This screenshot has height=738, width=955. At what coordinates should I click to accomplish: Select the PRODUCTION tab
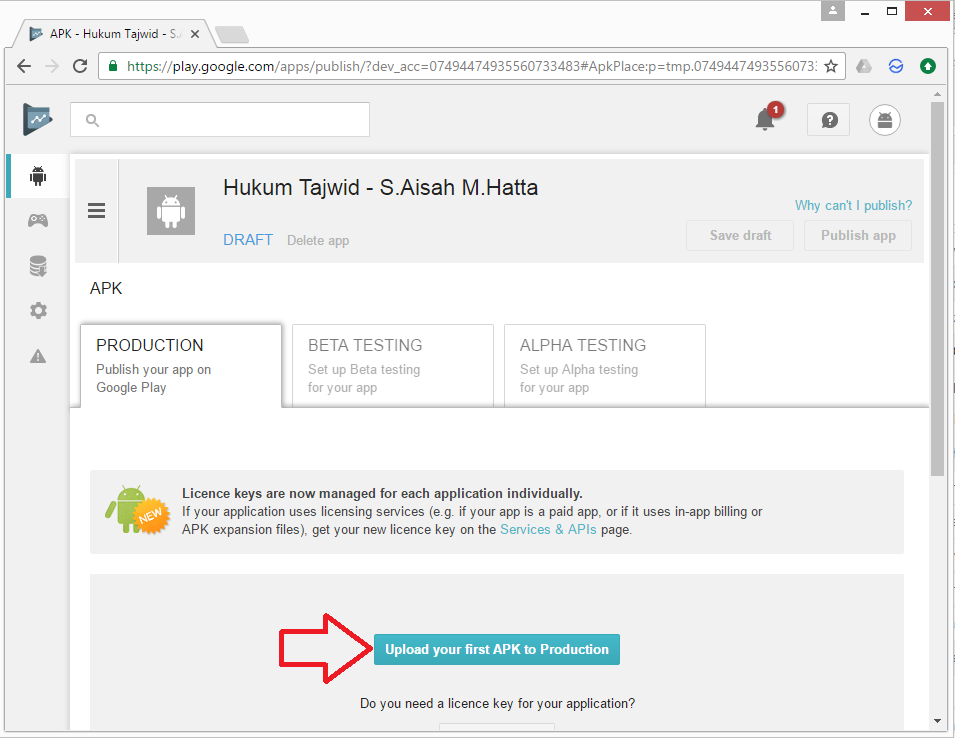pos(181,366)
